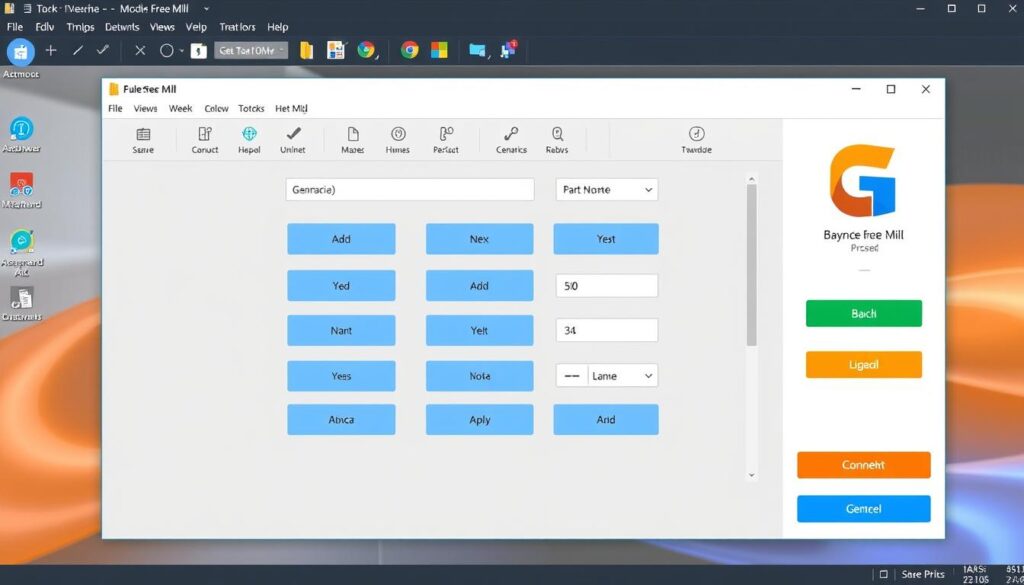Click the Nant button

[x=341, y=330]
